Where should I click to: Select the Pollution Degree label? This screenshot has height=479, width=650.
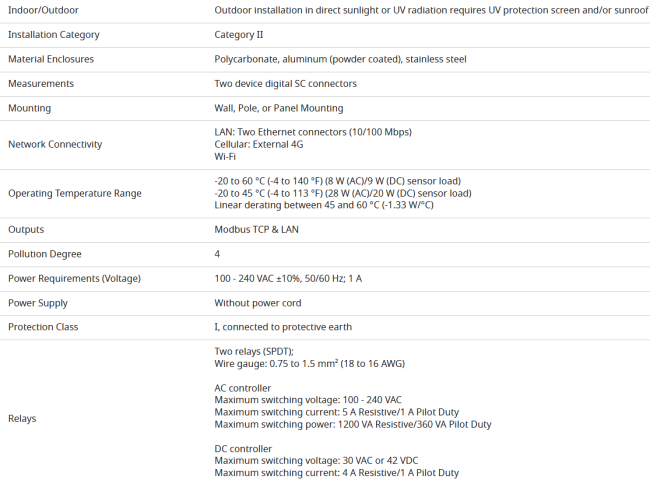pyautogui.click(x=45, y=254)
